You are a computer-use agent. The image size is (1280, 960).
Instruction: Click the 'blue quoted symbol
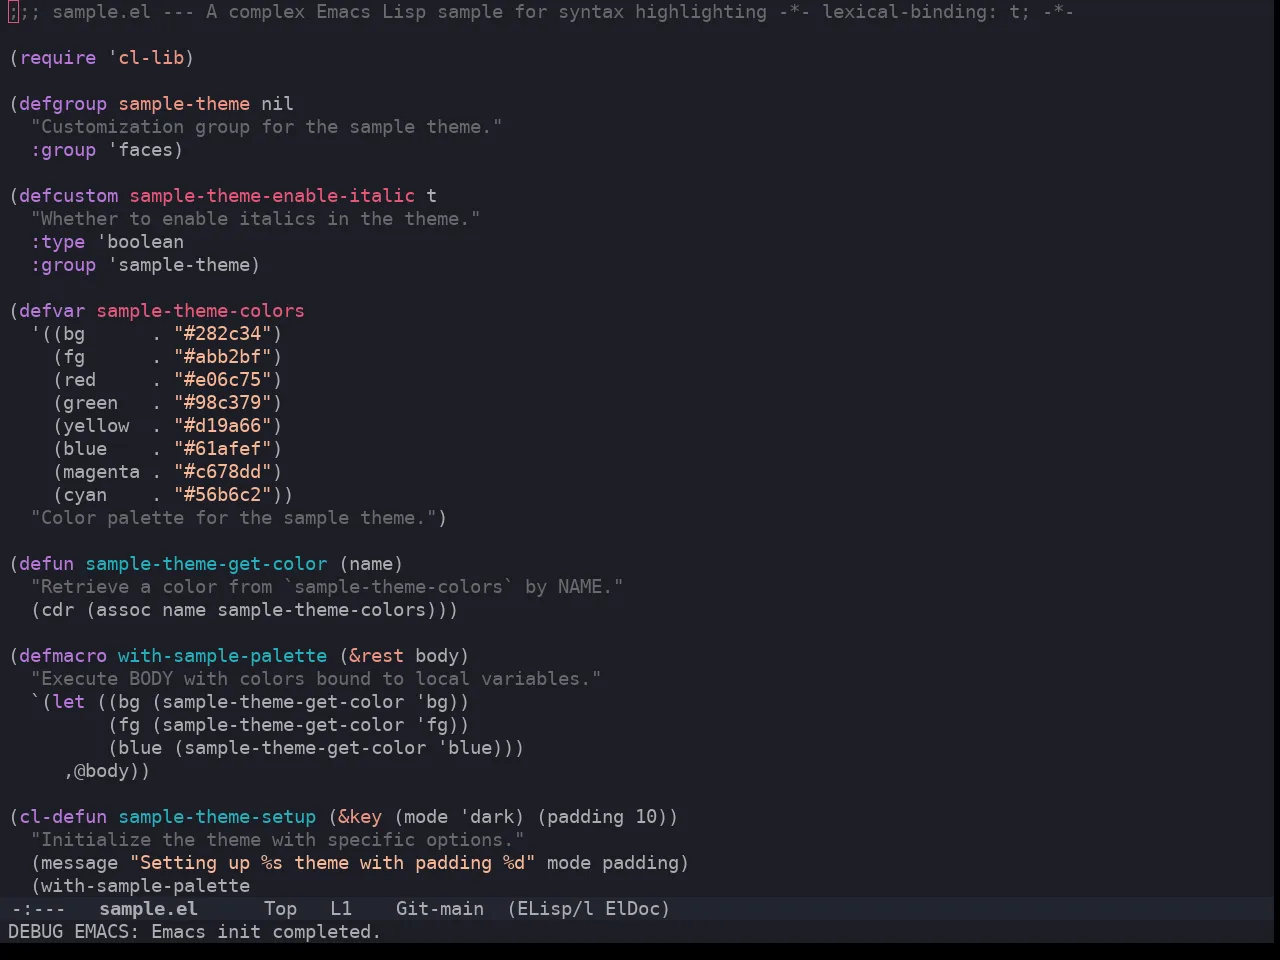464,748
